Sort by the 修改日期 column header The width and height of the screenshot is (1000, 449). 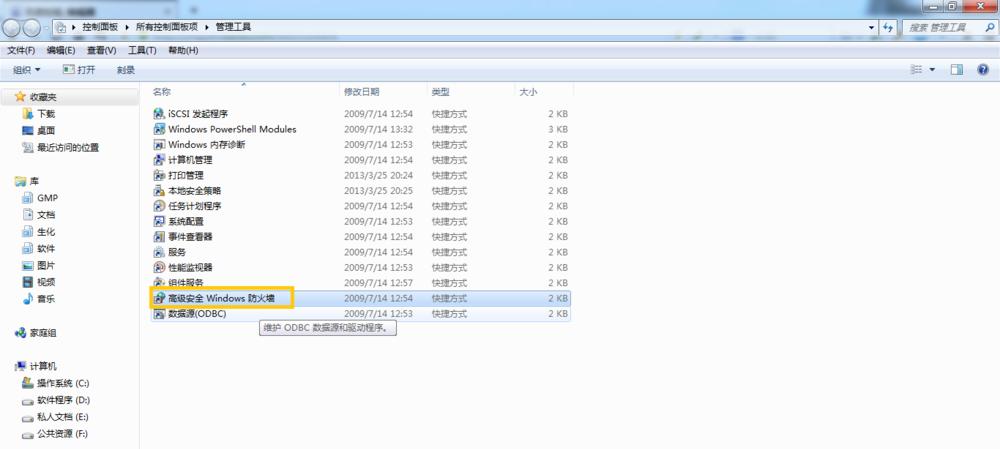click(x=383, y=92)
